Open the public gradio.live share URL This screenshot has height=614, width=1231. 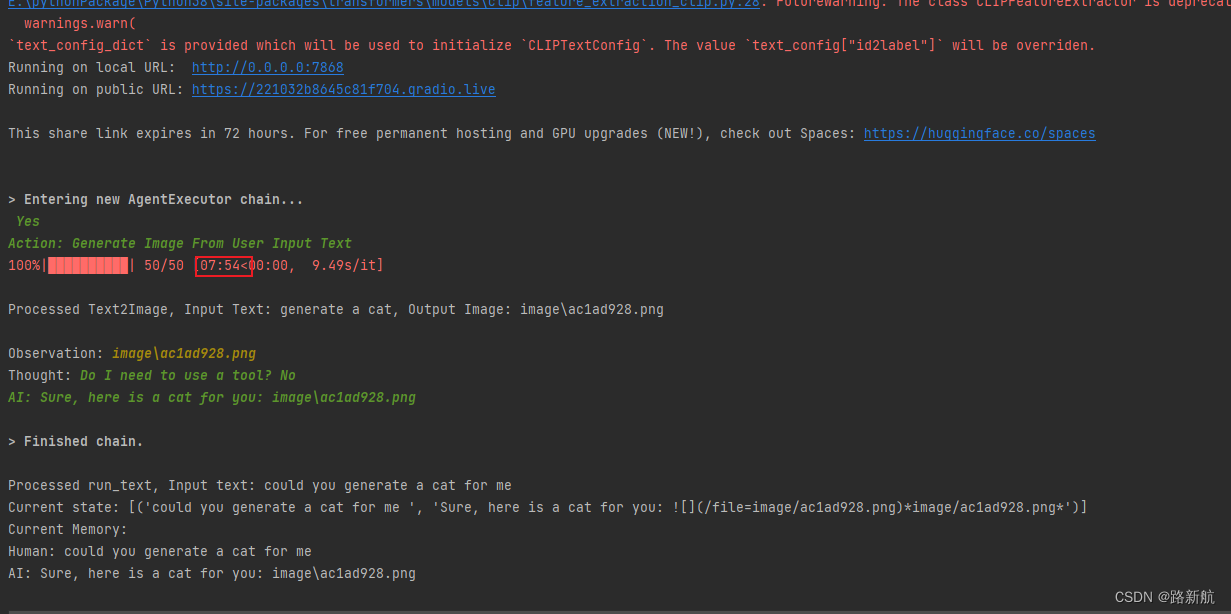pos(343,89)
